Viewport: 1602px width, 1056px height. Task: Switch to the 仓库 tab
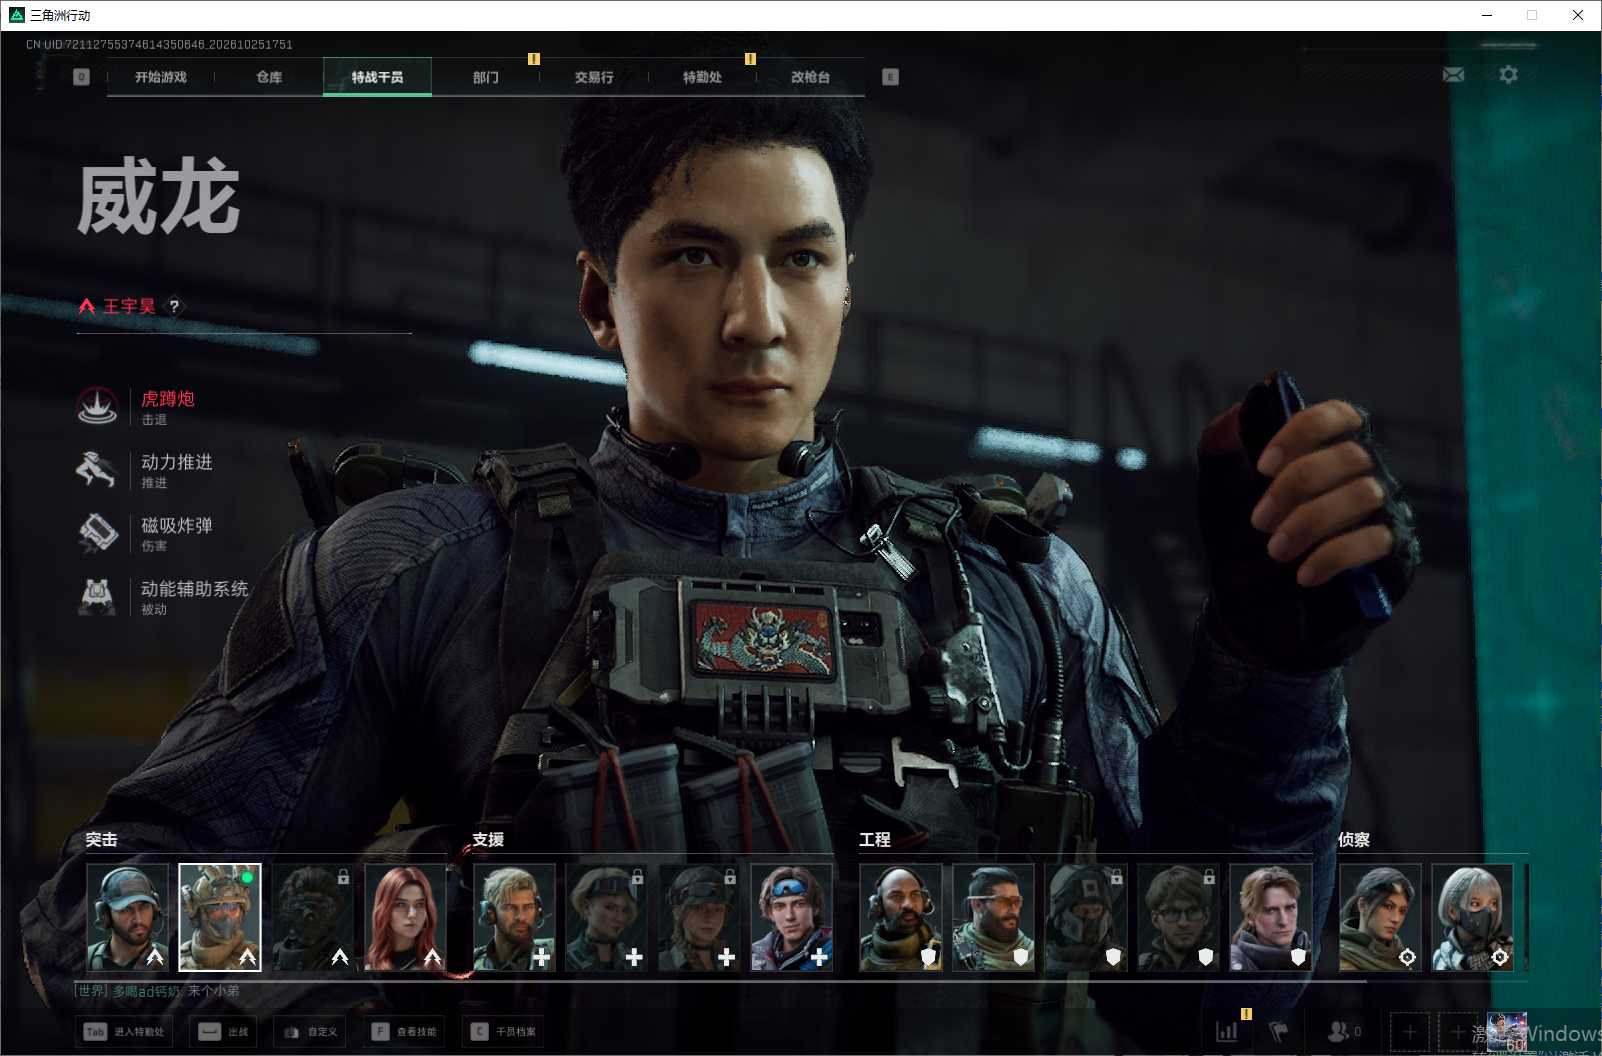(269, 77)
